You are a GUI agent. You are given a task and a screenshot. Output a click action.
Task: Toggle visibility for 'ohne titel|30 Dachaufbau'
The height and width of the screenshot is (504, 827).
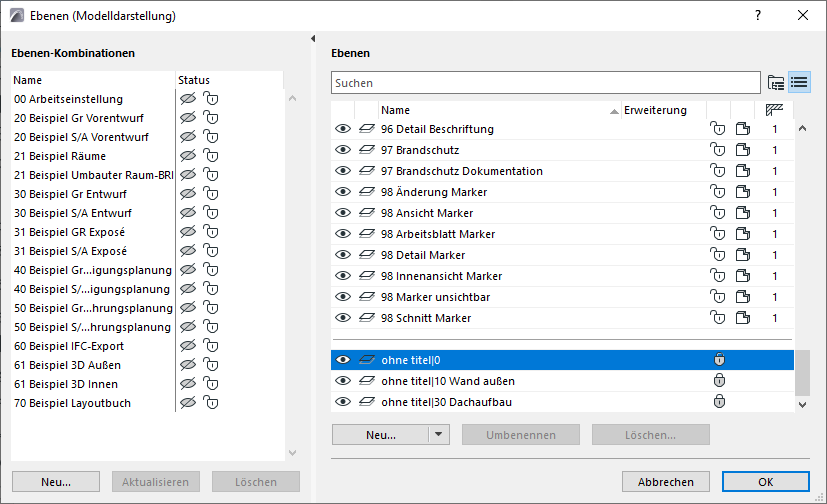point(343,402)
